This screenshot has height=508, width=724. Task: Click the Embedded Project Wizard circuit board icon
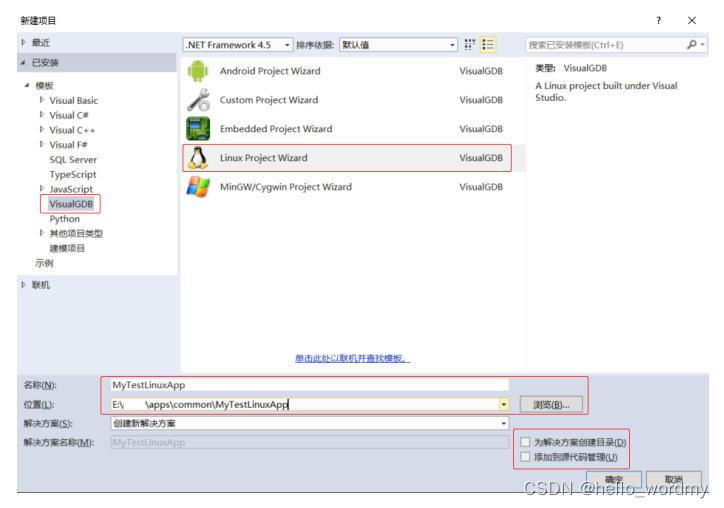click(x=198, y=129)
